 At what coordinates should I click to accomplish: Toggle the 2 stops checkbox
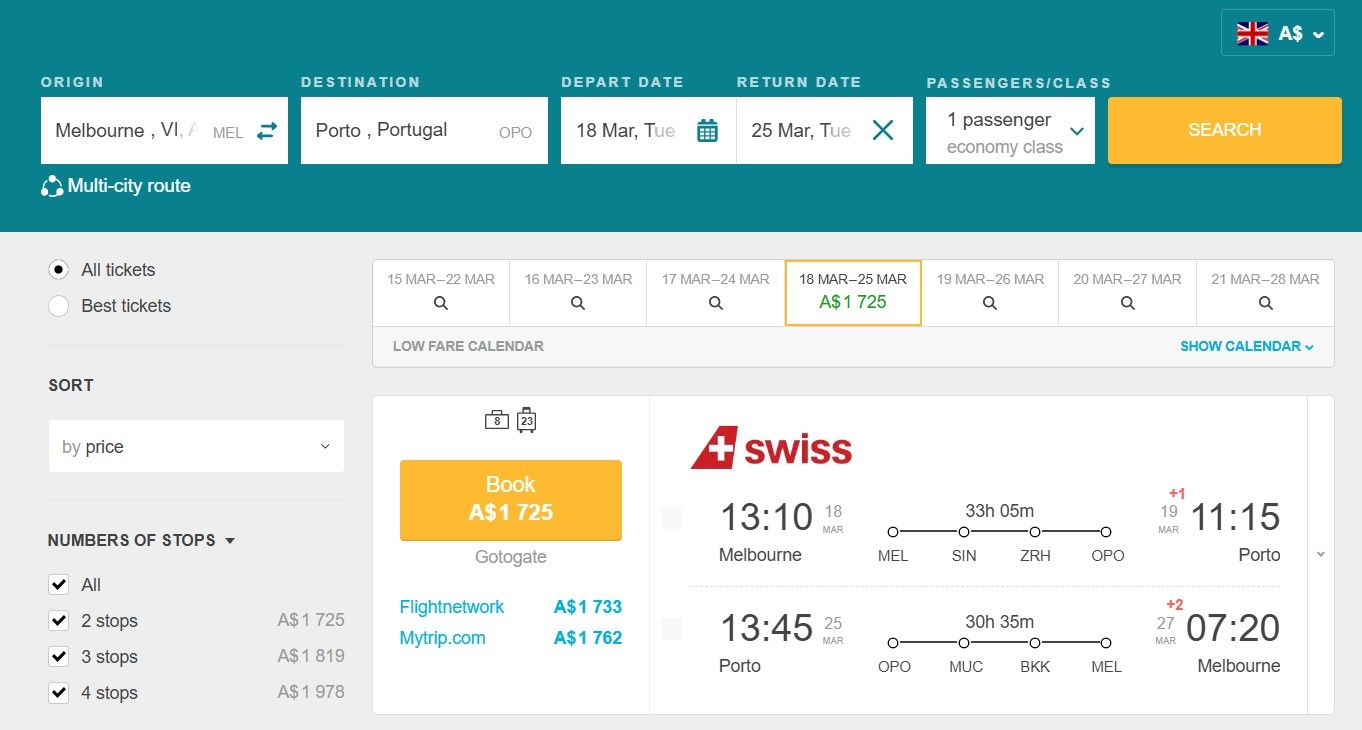tap(59, 621)
